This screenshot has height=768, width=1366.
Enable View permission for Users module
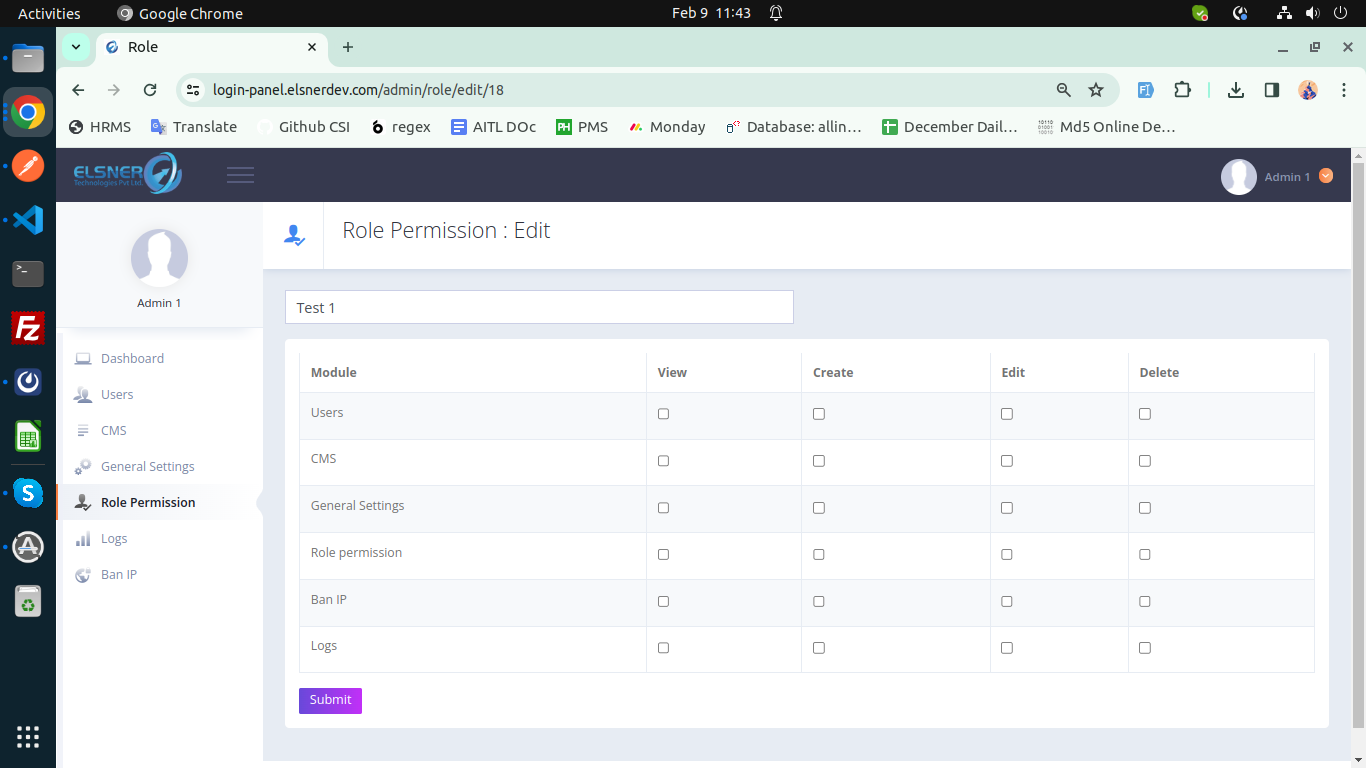[663, 413]
